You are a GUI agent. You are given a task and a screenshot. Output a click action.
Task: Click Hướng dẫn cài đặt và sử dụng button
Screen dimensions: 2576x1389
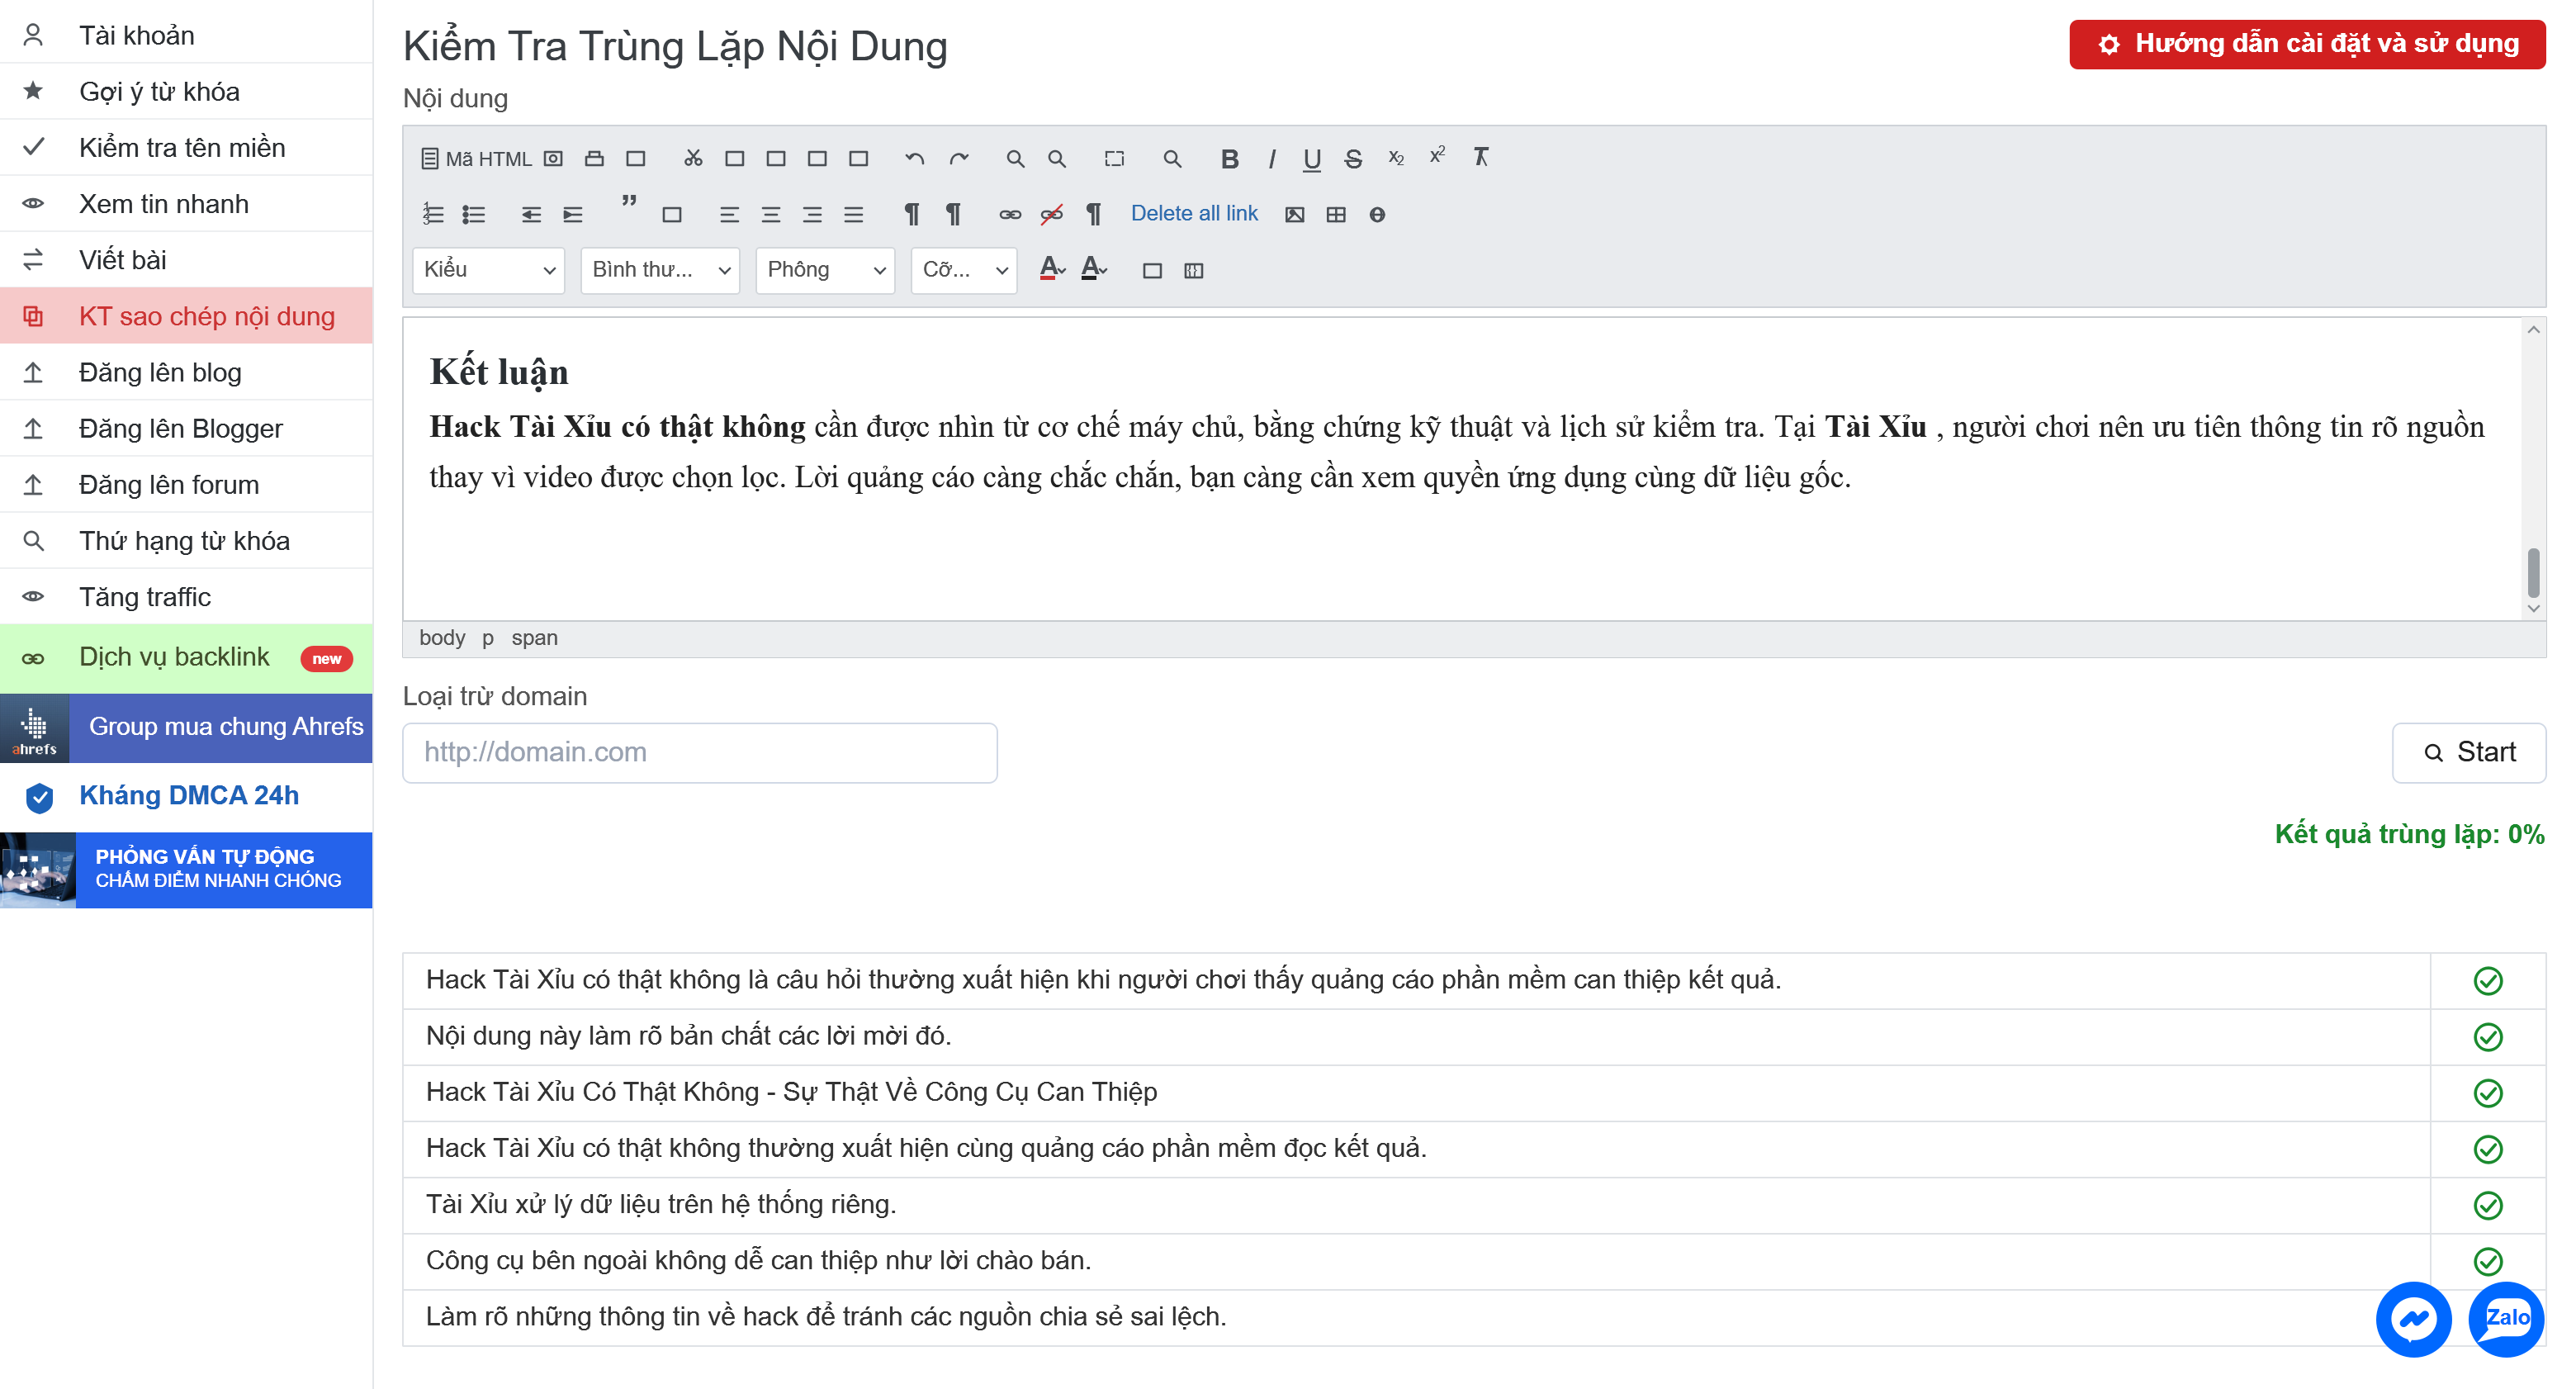pos(2307,44)
